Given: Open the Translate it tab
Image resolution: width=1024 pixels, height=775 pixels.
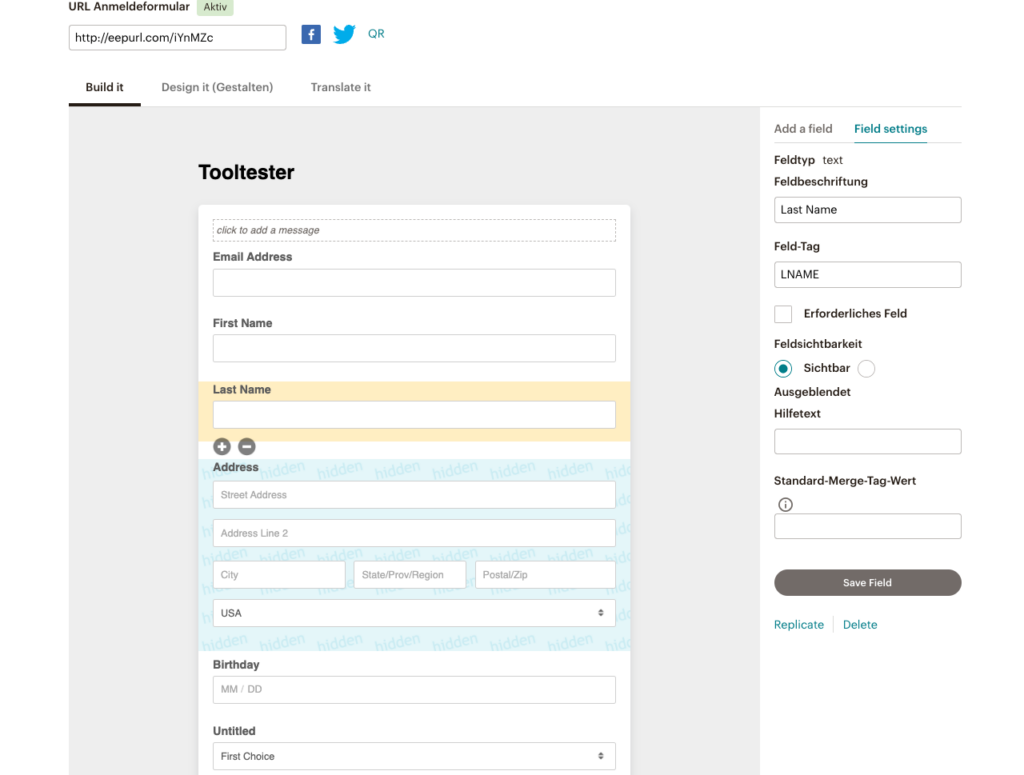Looking at the screenshot, I should 341,87.
